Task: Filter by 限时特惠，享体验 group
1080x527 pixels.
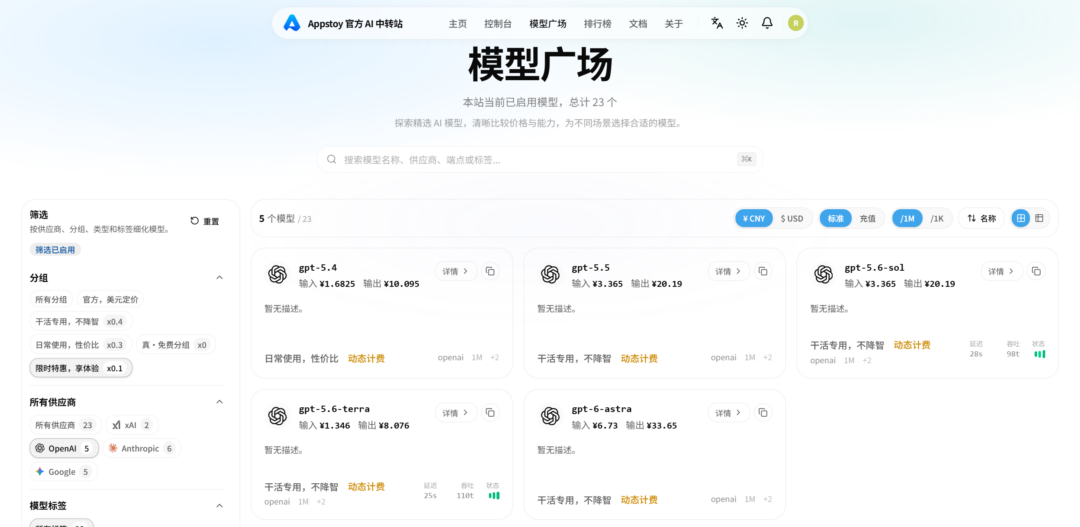Action: pos(81,368)
